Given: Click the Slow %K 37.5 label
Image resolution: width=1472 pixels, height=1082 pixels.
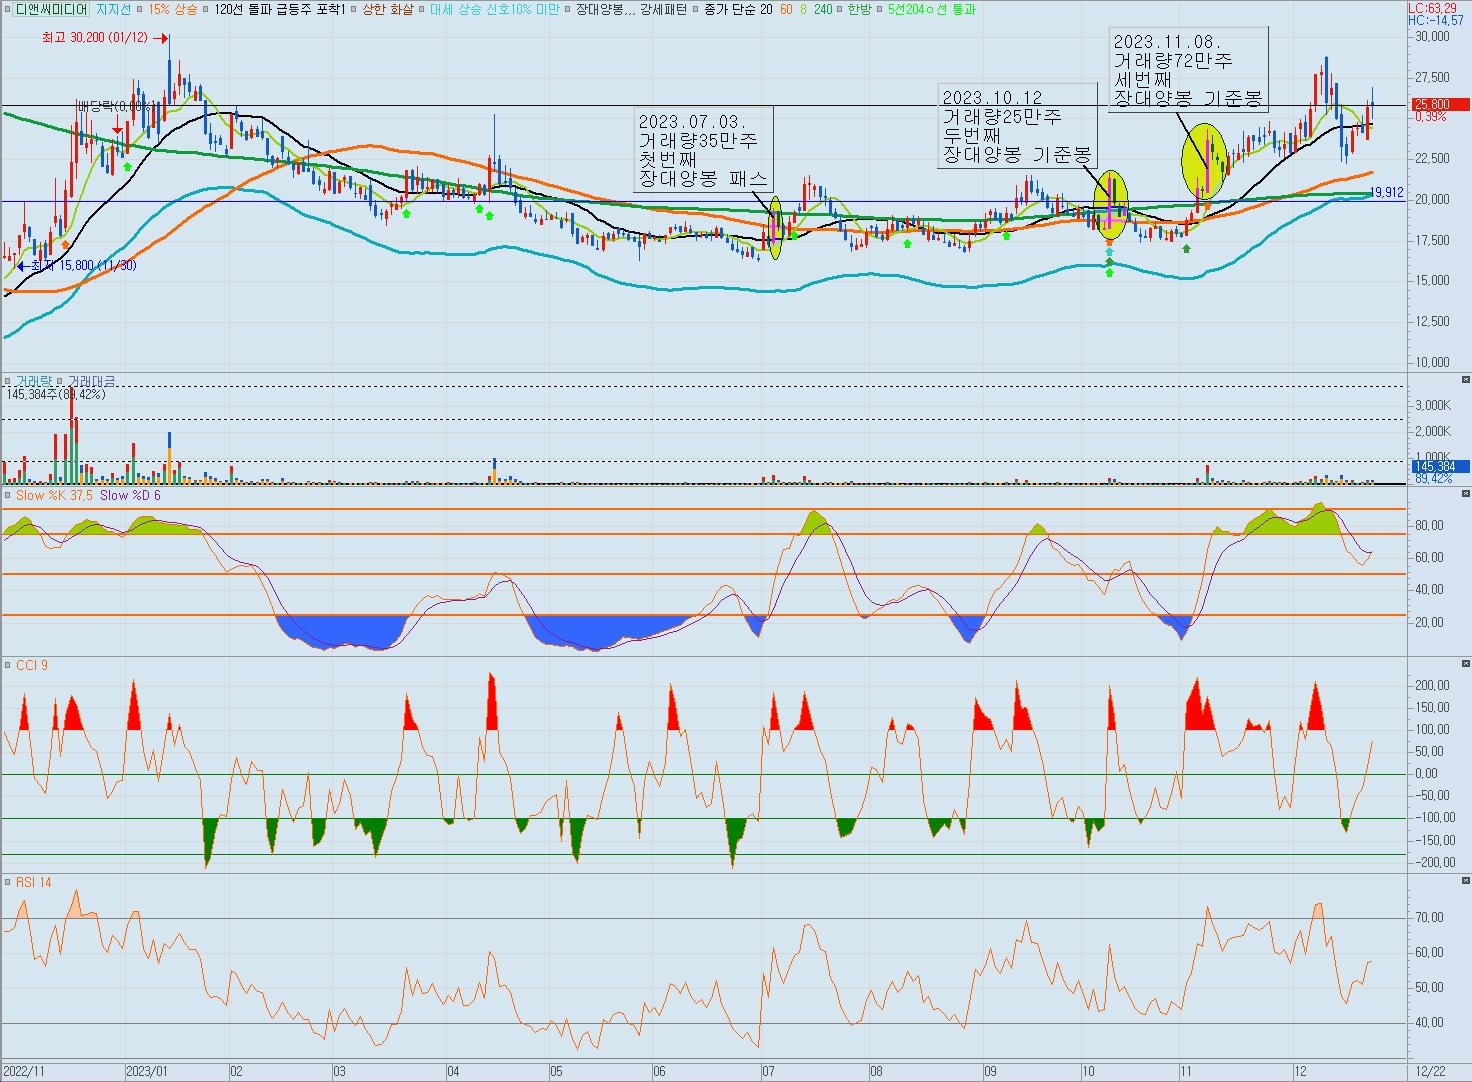Looking at the screenshot, I should pyautogui.click(x=54, y=495).
